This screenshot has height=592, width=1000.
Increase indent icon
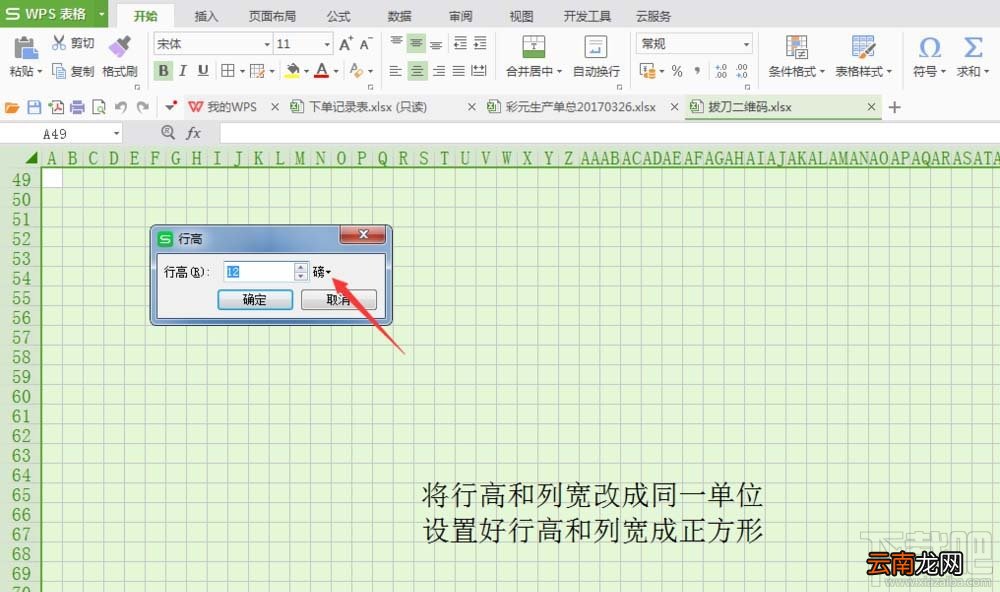tap(480, 43)
